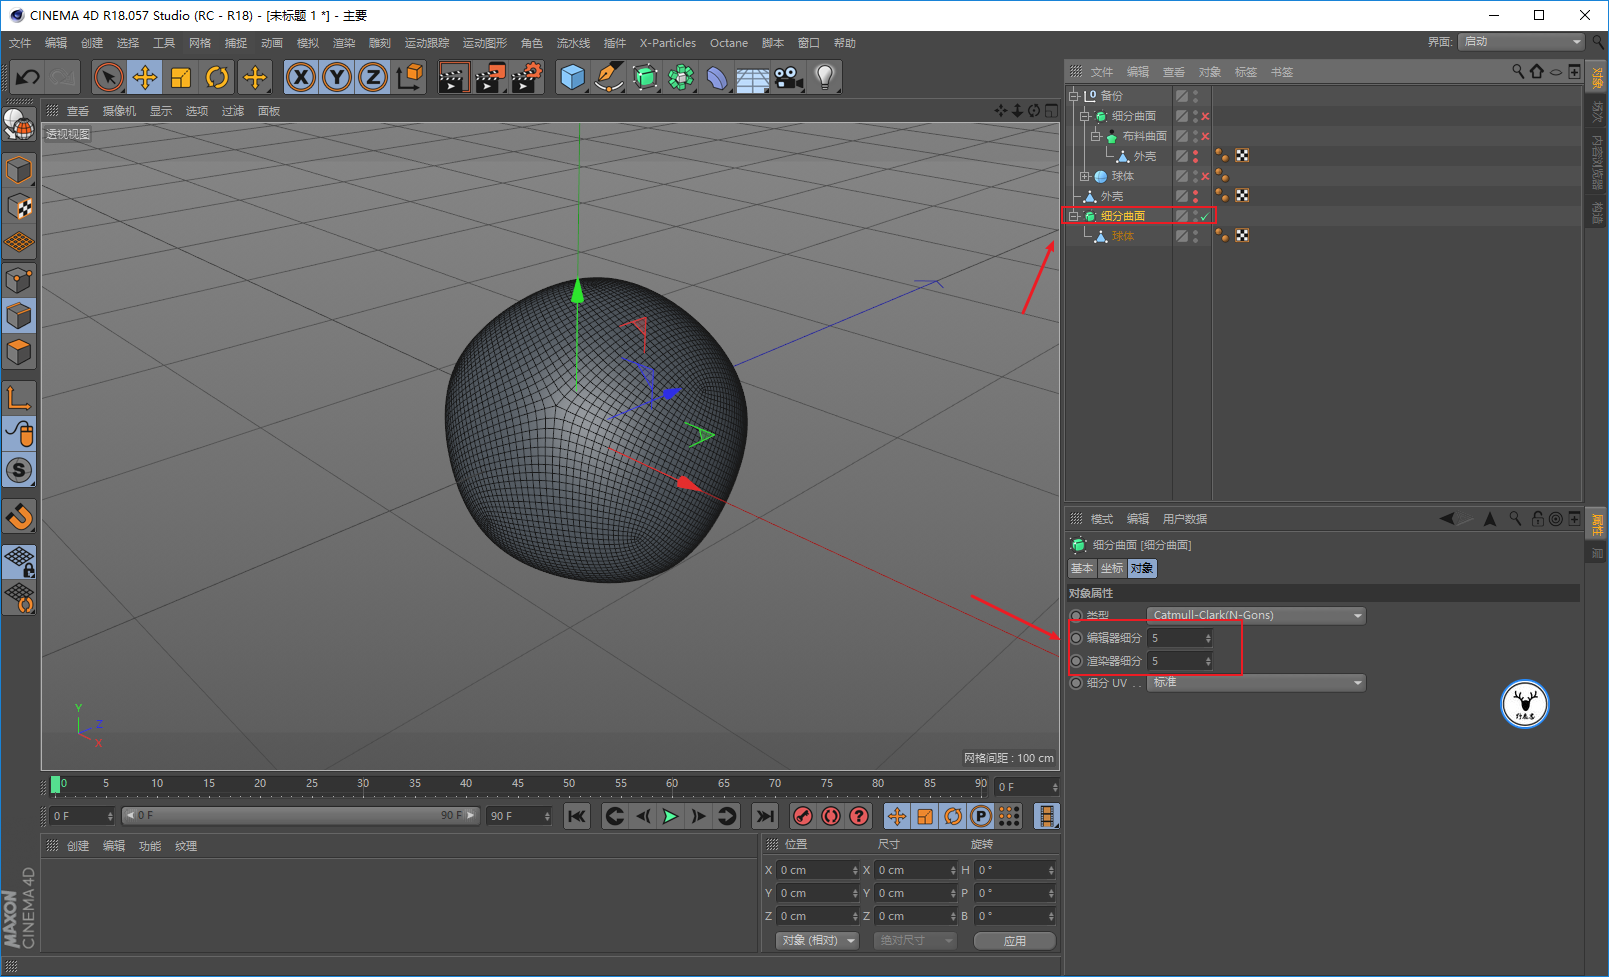
Task: Open the X-Particles menu
Action: [x=668, y=43]
